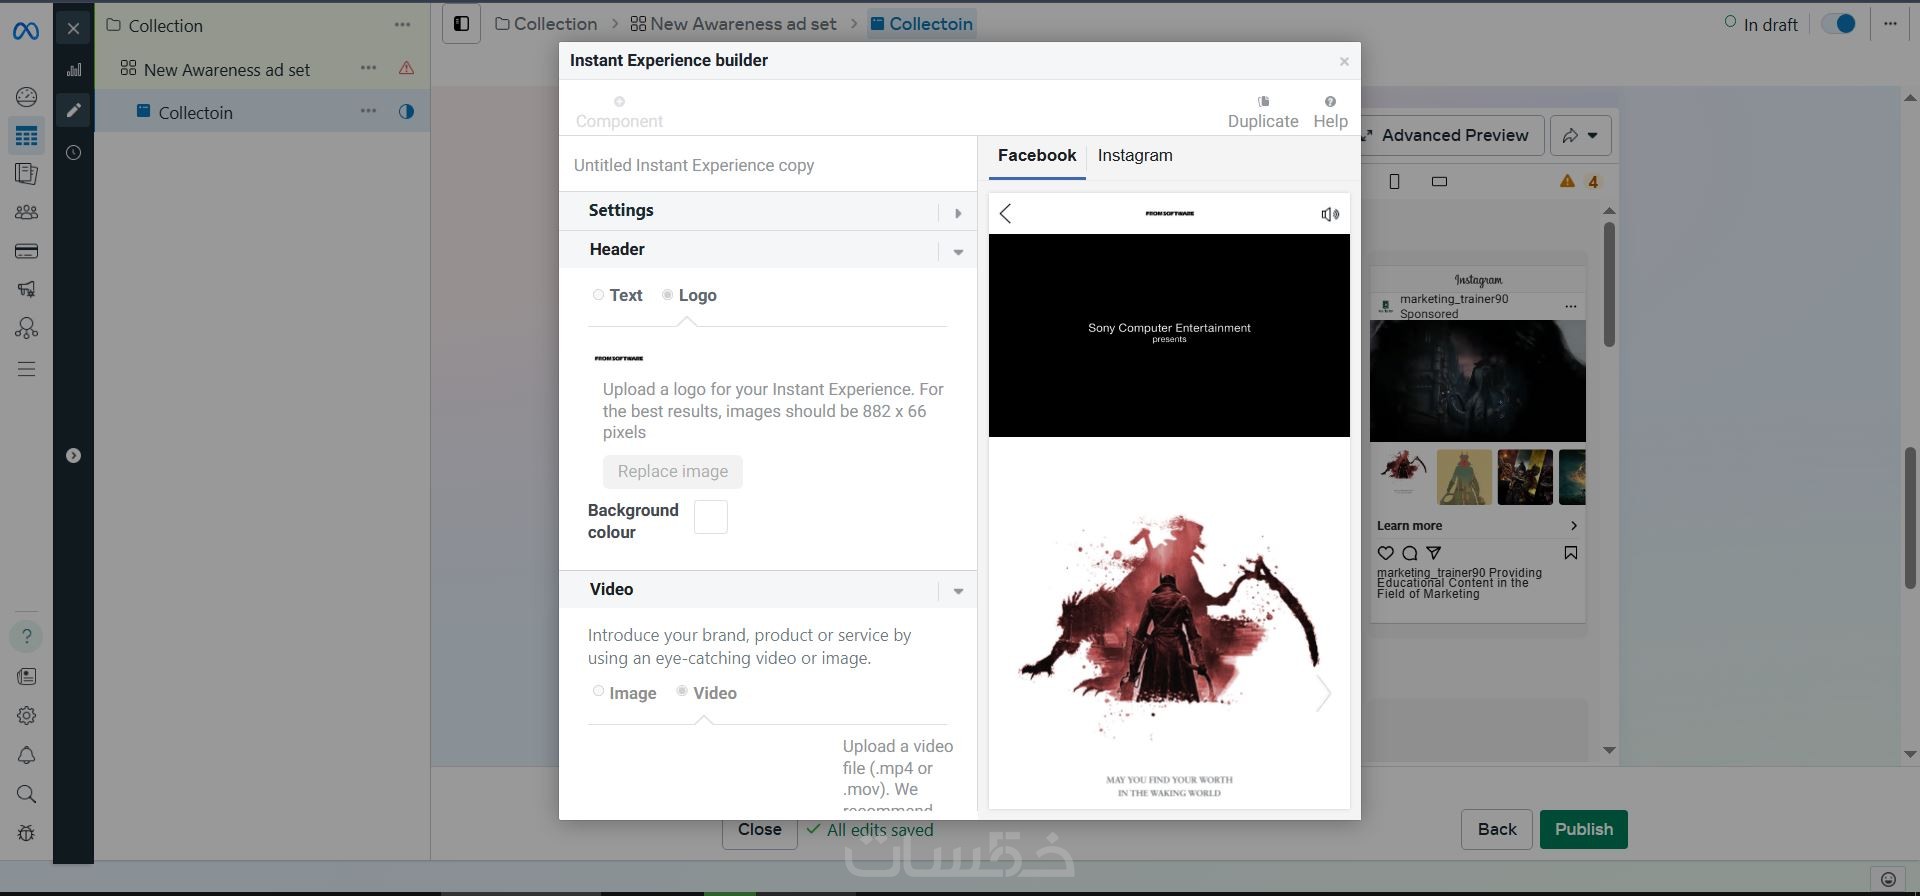Open Audiences people icon in sidebar

coord(26,212)
